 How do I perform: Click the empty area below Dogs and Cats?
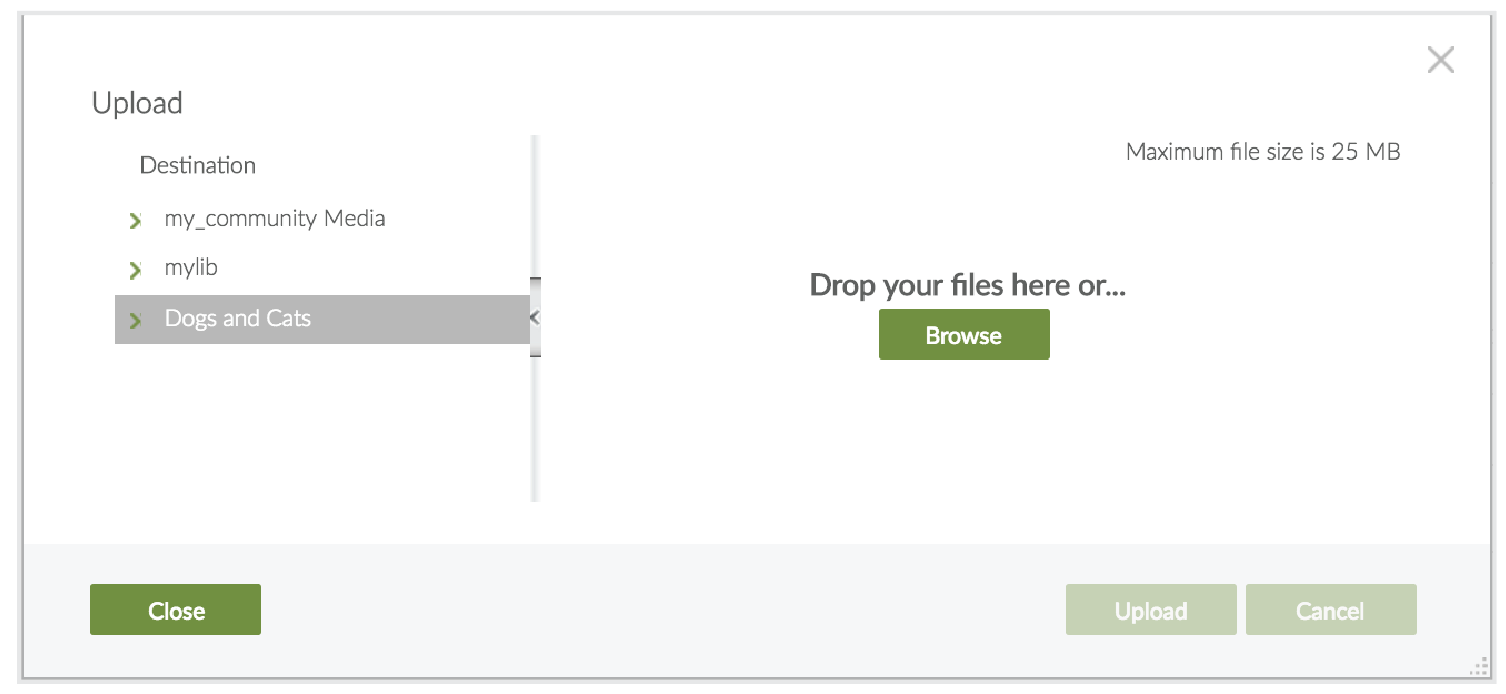tap(320, 420)
